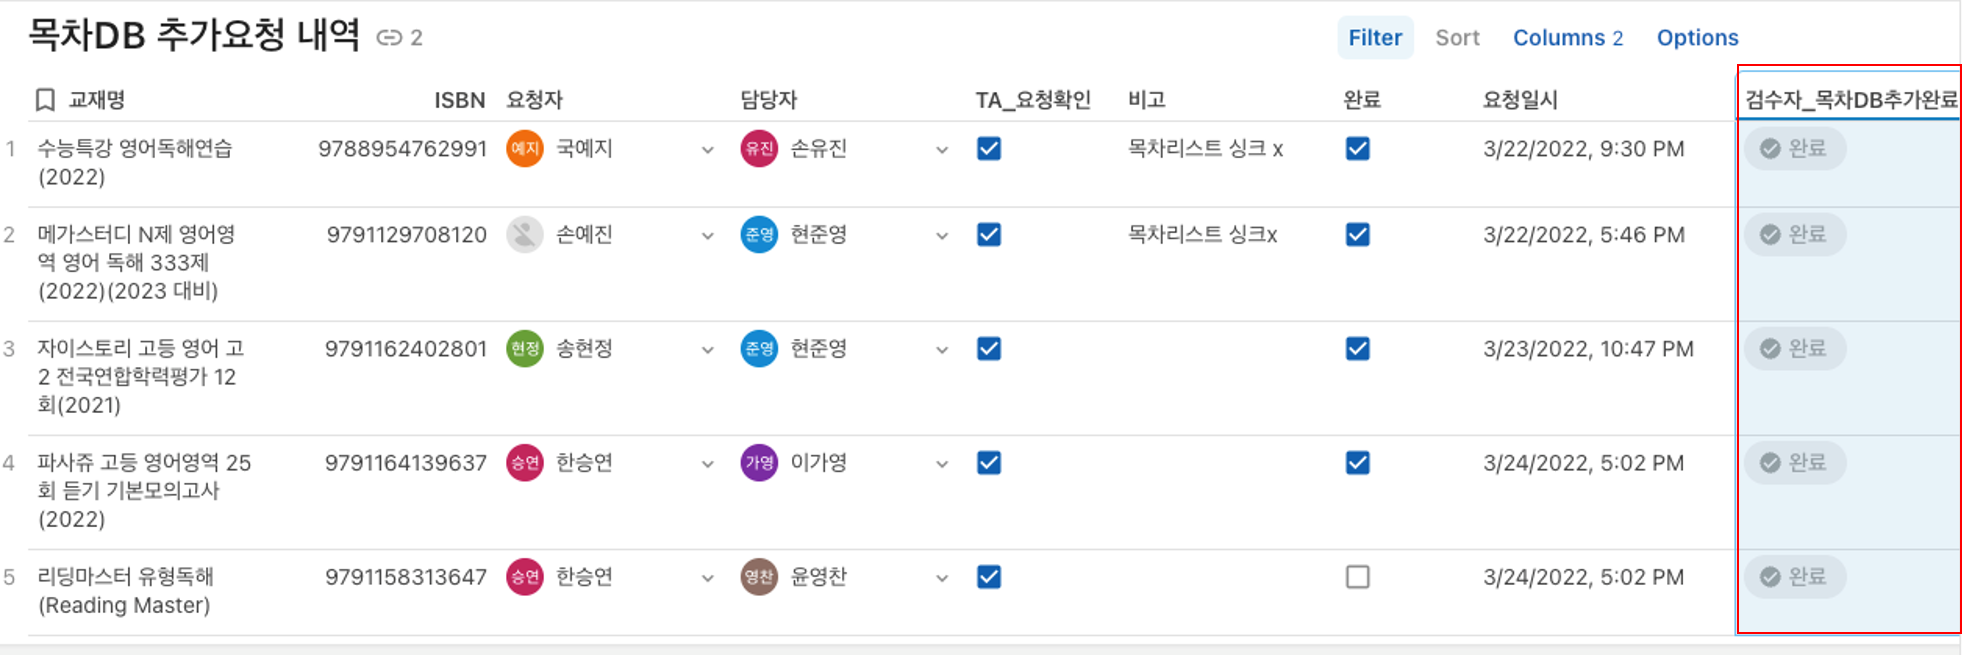Uncheck the 완료 checkbox on row 2
The width and height of the screenshot is (1972, 655).
[1358, 235]
